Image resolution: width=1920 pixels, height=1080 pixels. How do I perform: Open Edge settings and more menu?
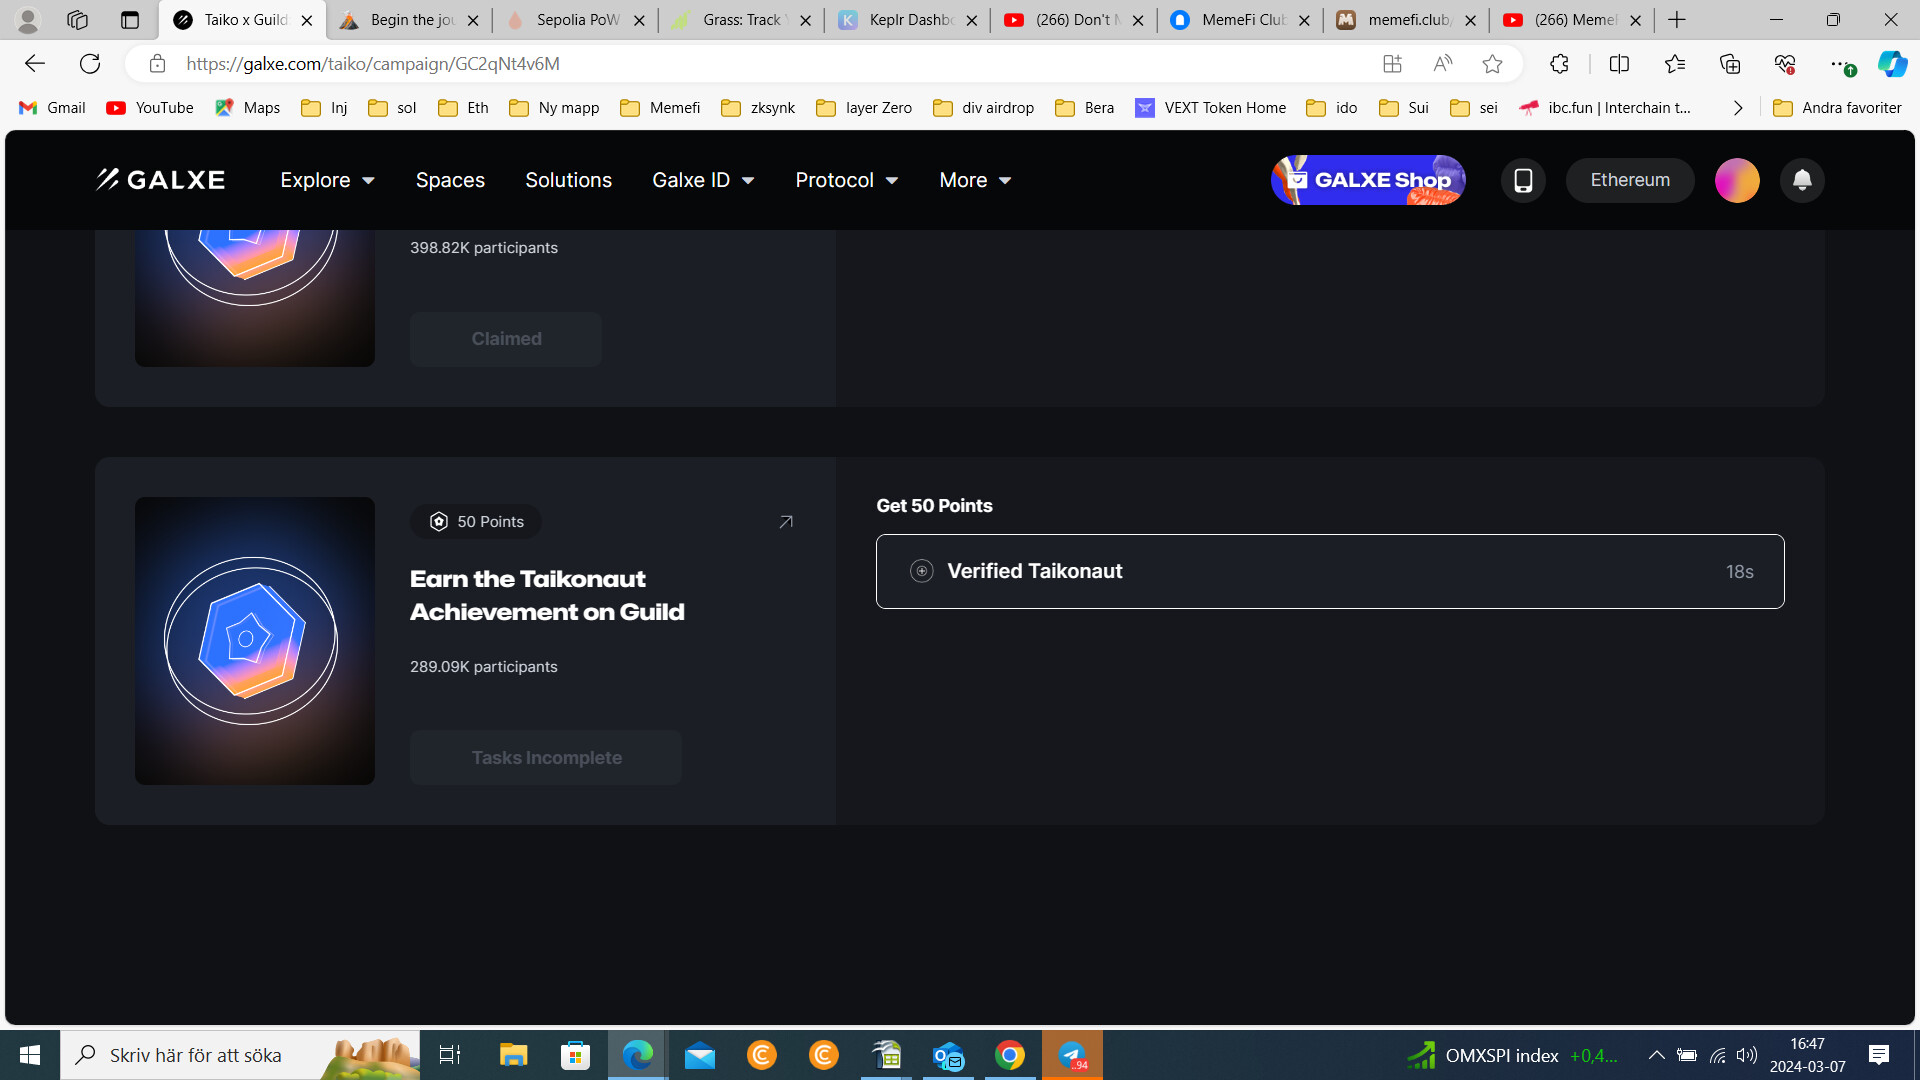coord(1840,64)
